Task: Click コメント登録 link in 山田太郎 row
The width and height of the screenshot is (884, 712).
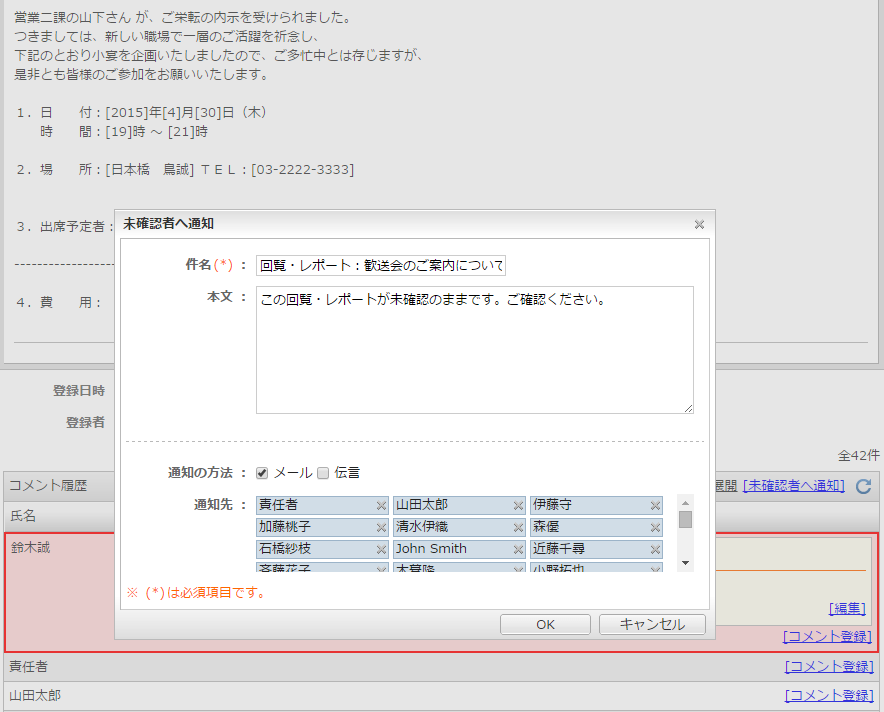Action: coord(828,696)
